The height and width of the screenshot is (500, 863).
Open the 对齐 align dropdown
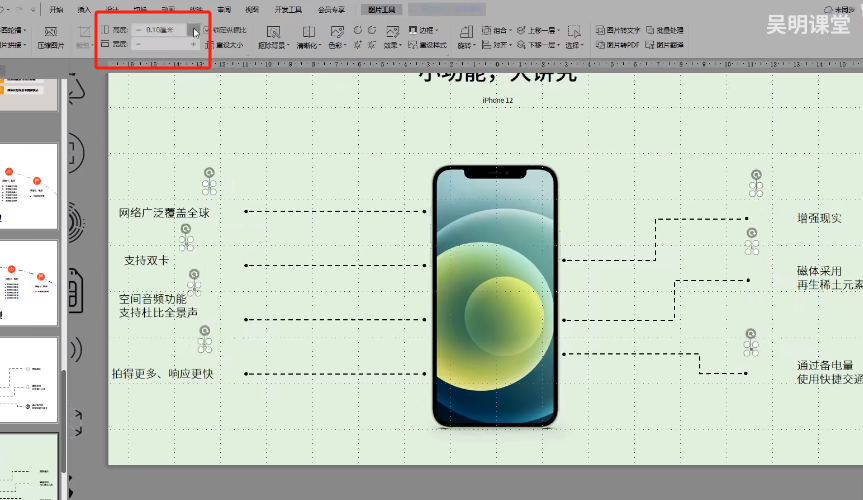tap(496, 45)
